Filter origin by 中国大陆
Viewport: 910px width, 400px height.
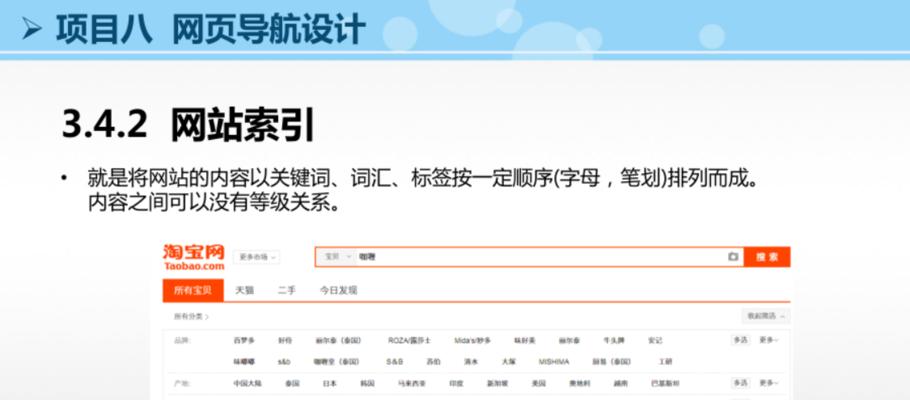coord(248,384)
